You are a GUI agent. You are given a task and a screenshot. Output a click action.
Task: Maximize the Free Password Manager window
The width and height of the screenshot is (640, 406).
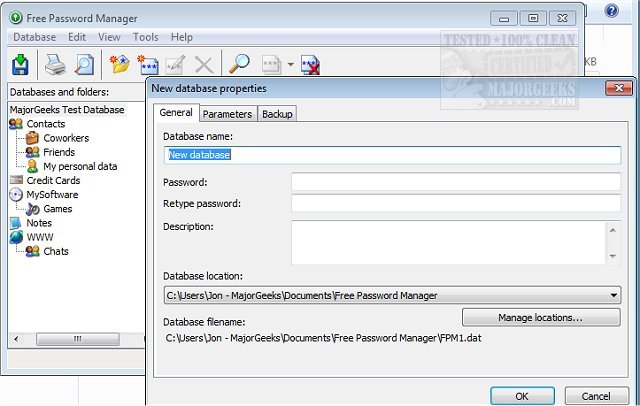pyautogui.click(x=533, y=18)
